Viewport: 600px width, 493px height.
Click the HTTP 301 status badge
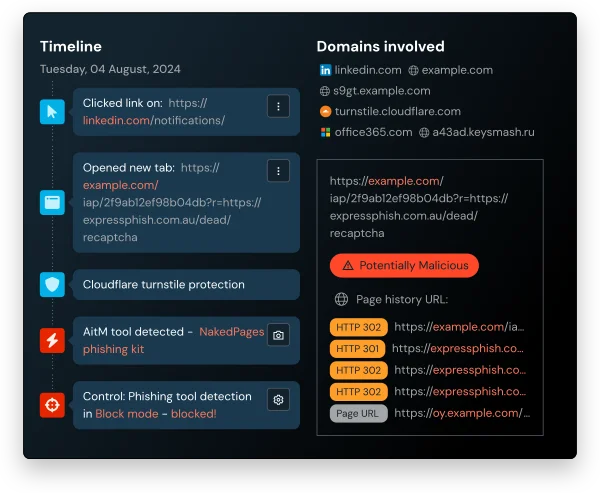[357, 349]
